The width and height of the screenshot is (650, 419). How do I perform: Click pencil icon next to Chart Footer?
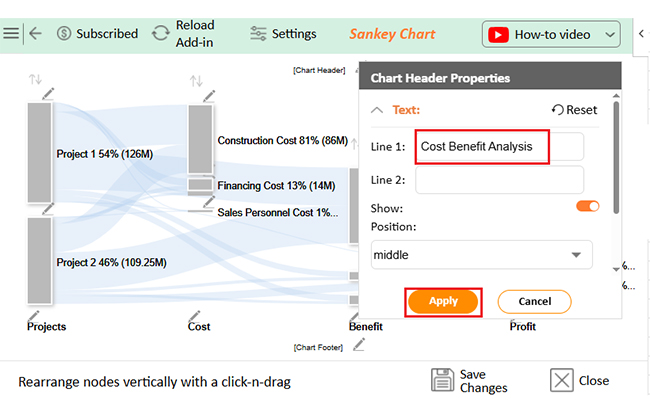358,346
